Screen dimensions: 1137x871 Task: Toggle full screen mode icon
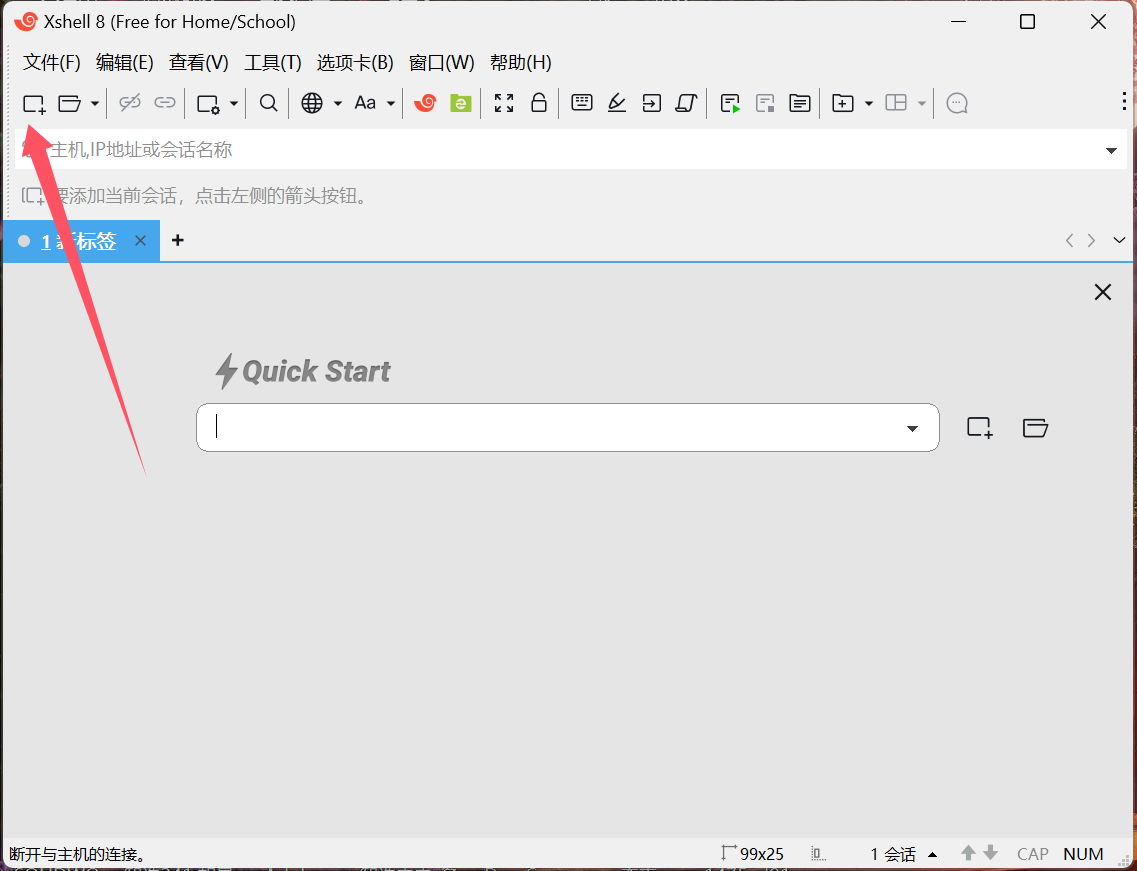tap(504, 103)
